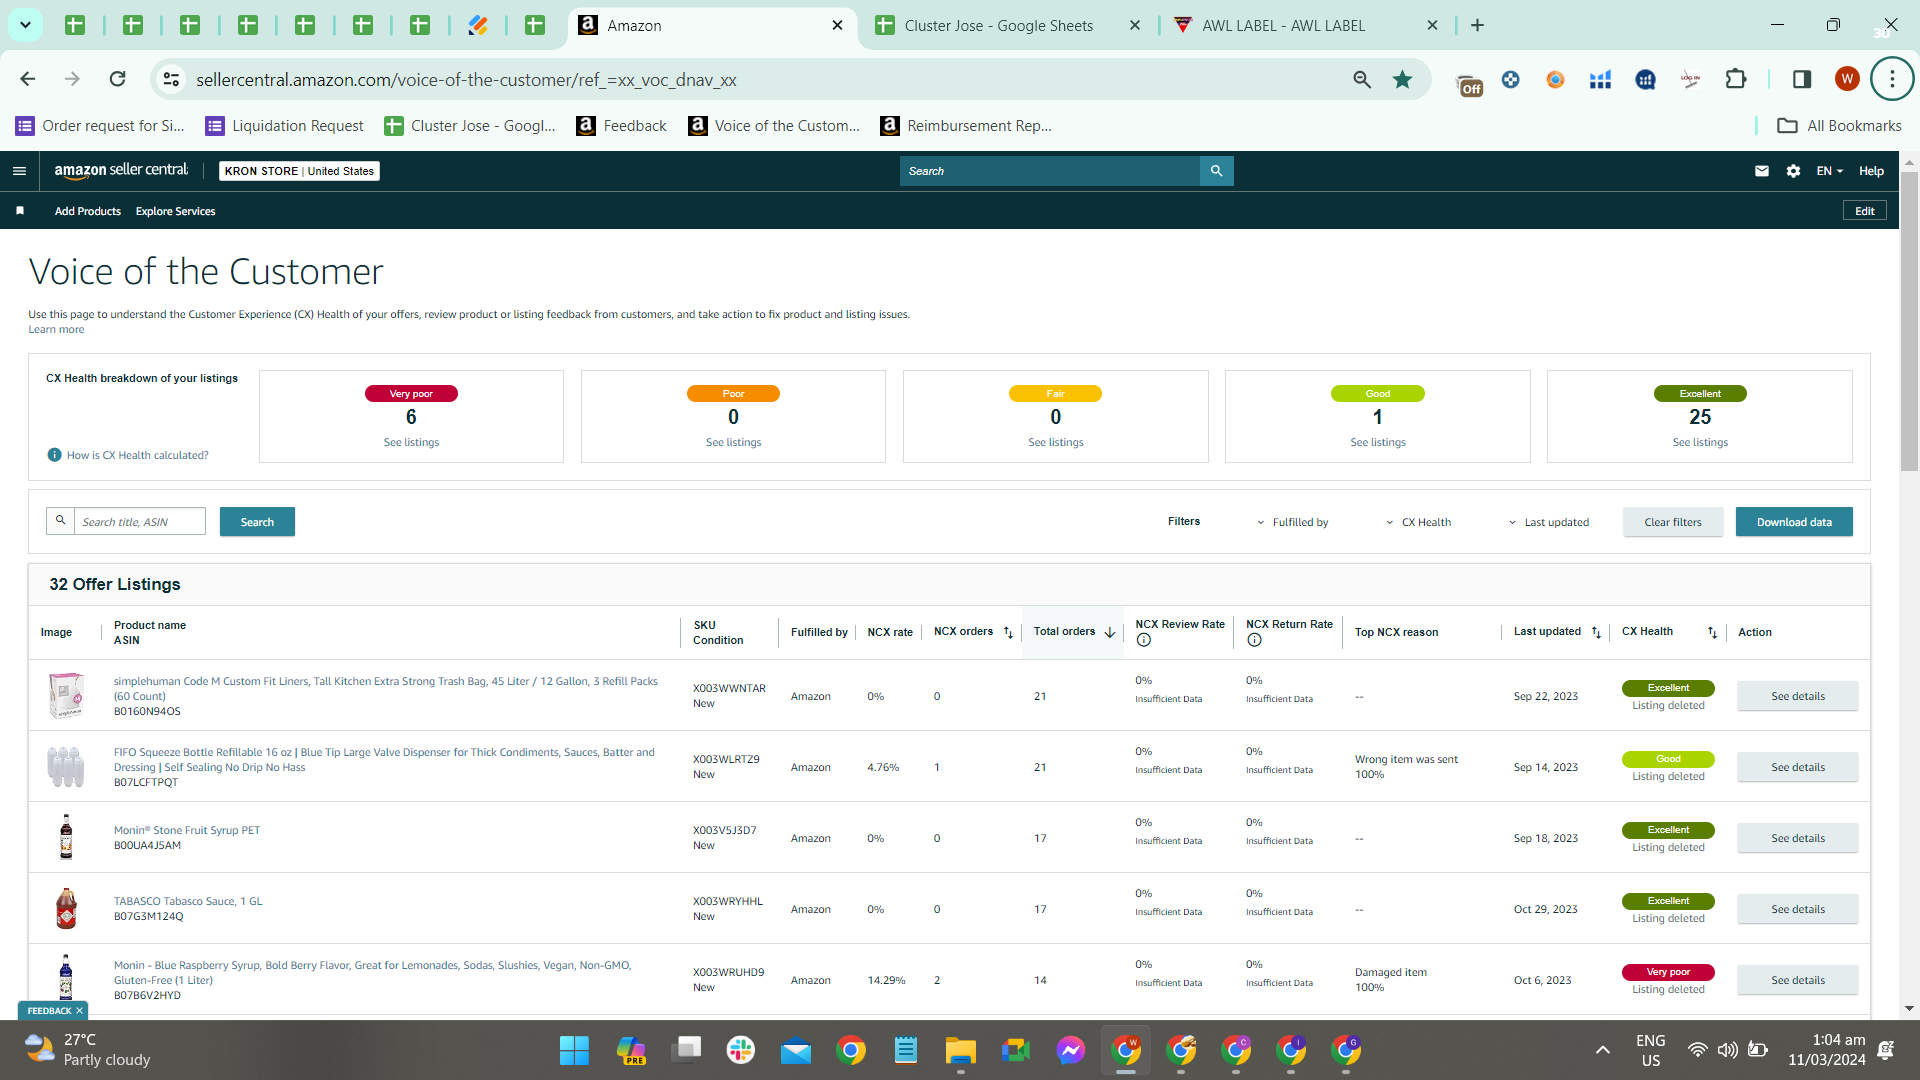This screenshot has width=1920, height=1080.
Task: Expand the Fulfilled by filter
Action: 1292,522
